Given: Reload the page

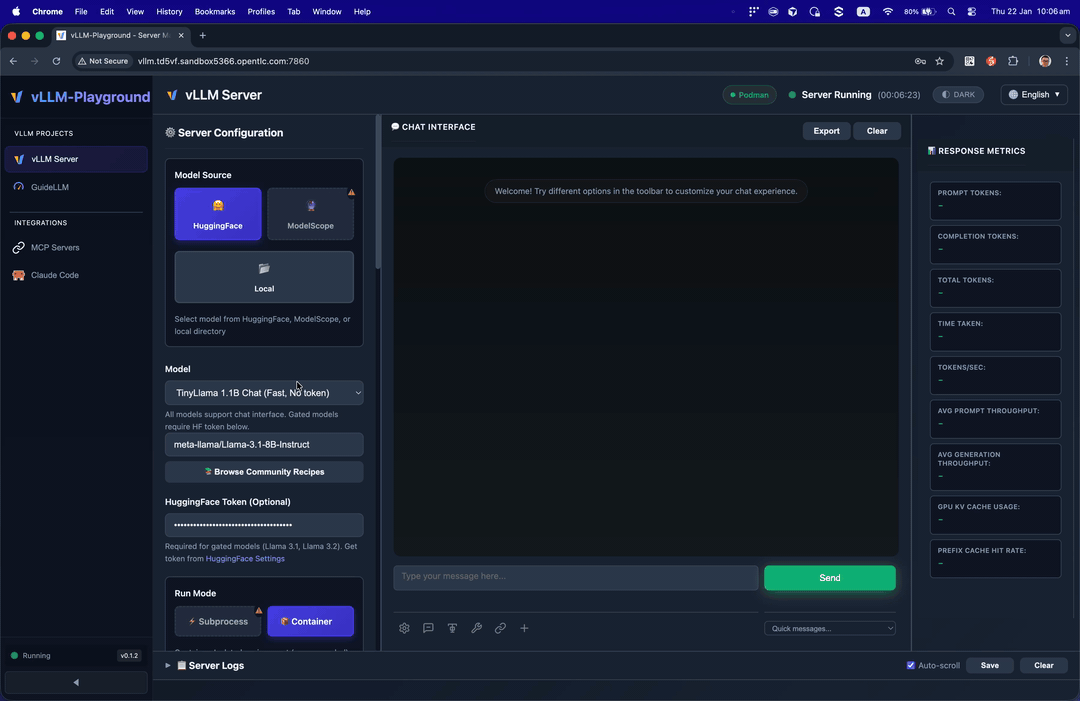Looking at the screenshot, I should (x=56, y=61).
